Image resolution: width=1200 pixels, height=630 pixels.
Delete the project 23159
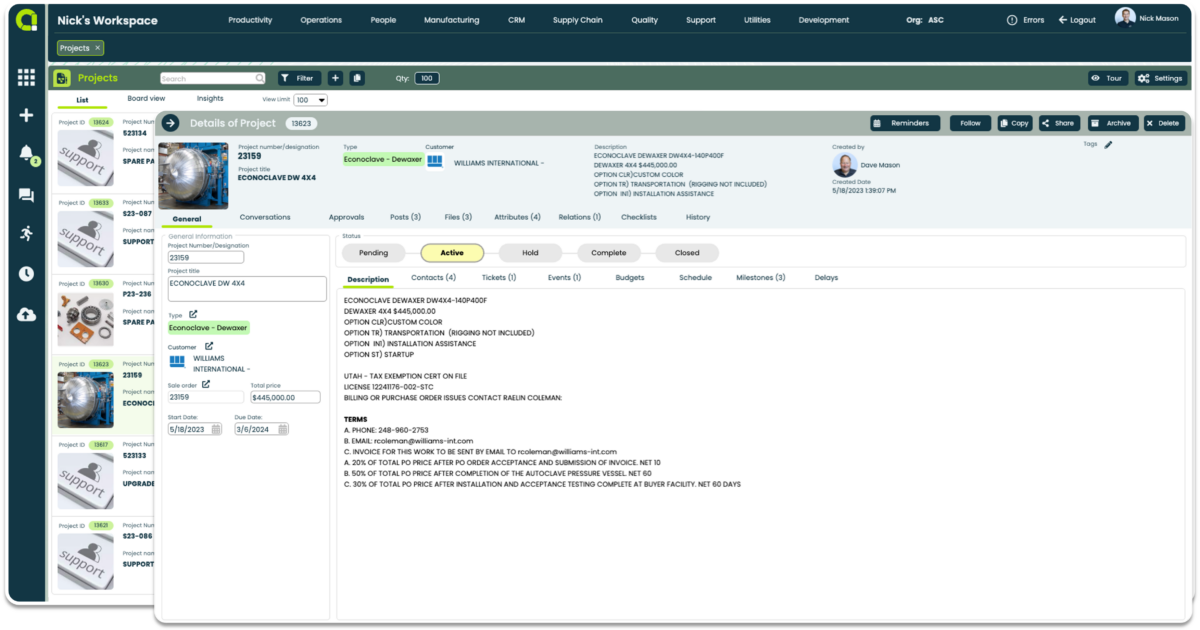(x=1166, y=122)
